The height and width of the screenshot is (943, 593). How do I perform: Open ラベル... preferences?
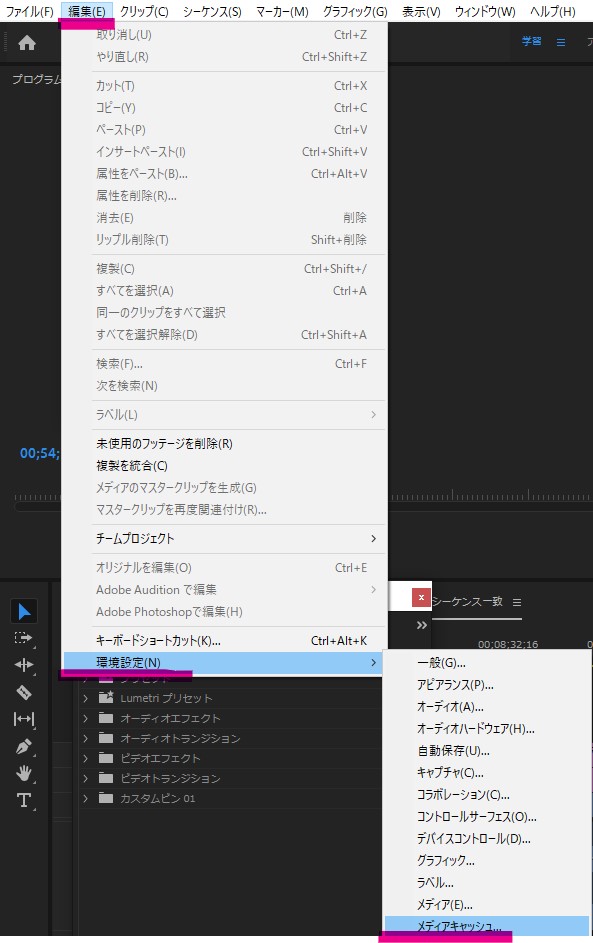point(487,882)
